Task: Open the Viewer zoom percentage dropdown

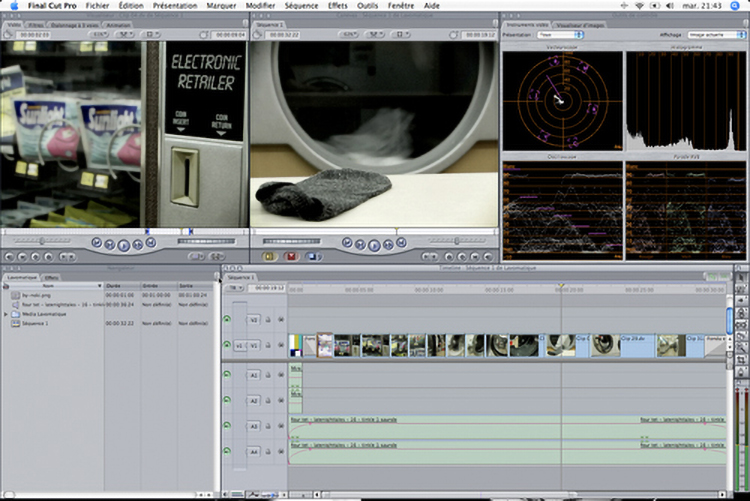Action: (99, 34)
